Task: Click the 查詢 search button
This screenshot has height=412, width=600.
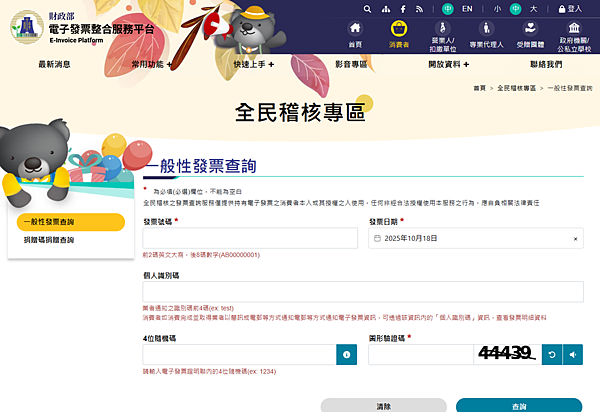Action: coord(519,405)
